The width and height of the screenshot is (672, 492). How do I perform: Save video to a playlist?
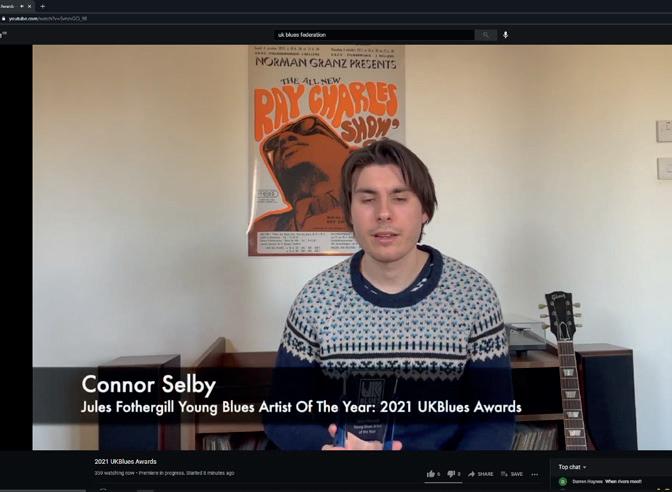click(512, 474)
